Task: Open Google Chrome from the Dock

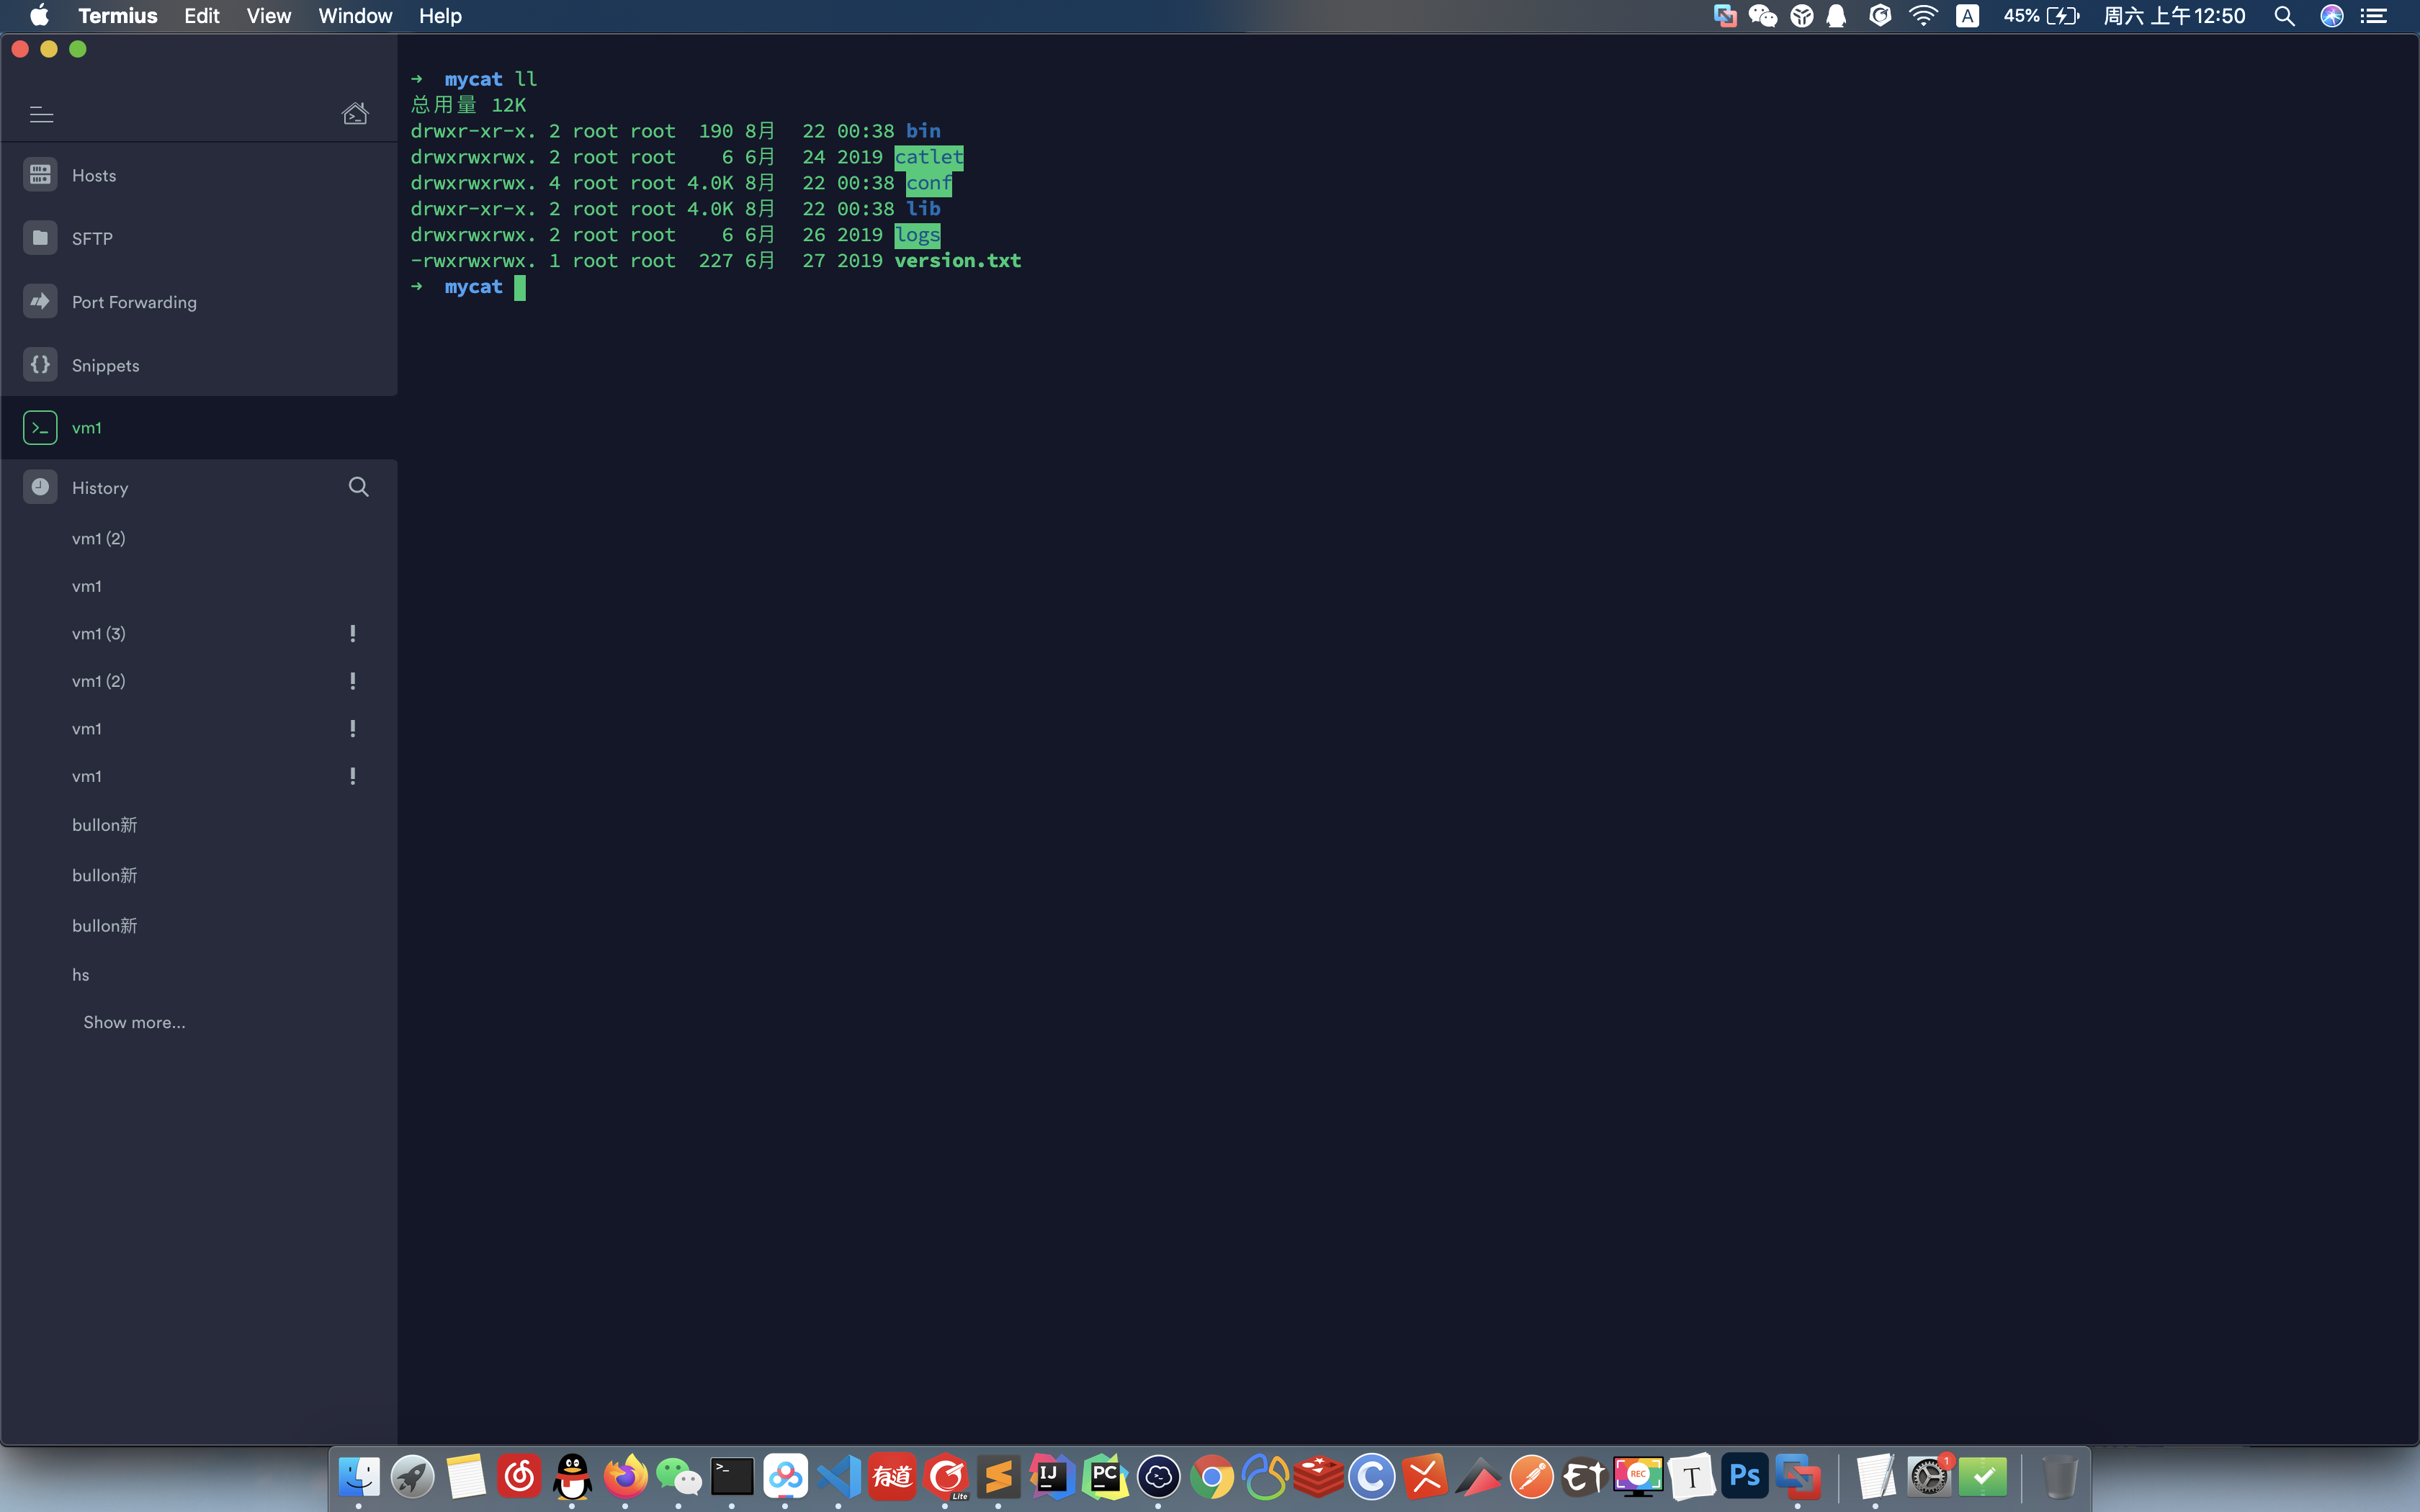Action: tap(1212, 1475)
